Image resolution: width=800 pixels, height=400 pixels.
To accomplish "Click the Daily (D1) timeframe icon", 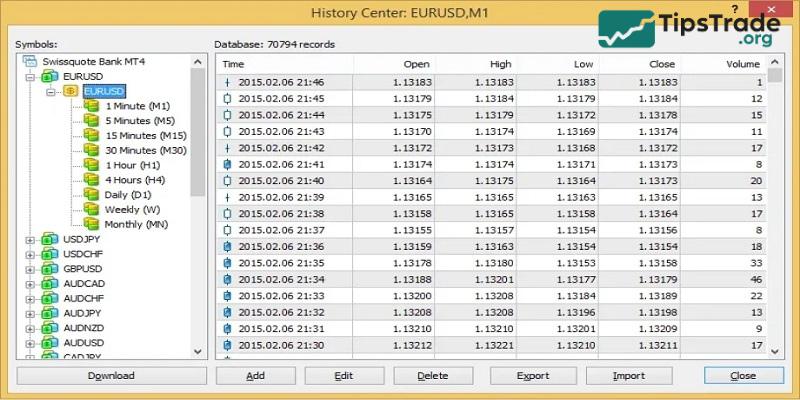I will tap(92, 195).
